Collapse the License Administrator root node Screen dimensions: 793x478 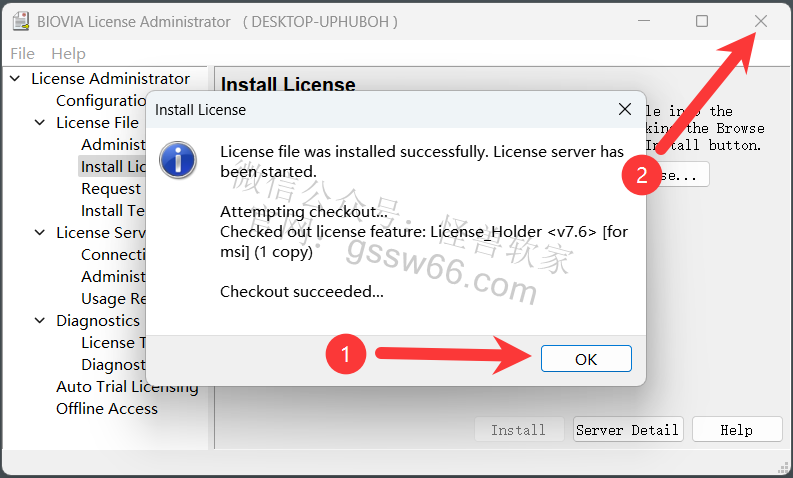pos(15,79)
